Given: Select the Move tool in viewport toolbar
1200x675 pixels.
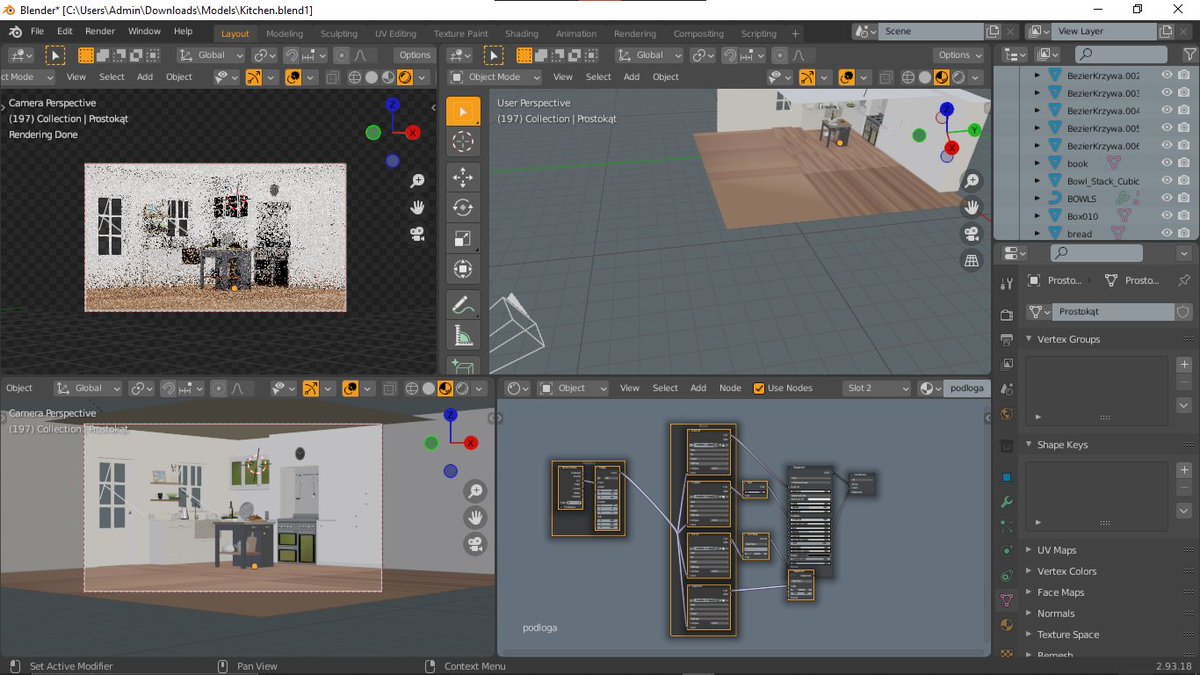Looking at the screenshot, I should point(462,177).
